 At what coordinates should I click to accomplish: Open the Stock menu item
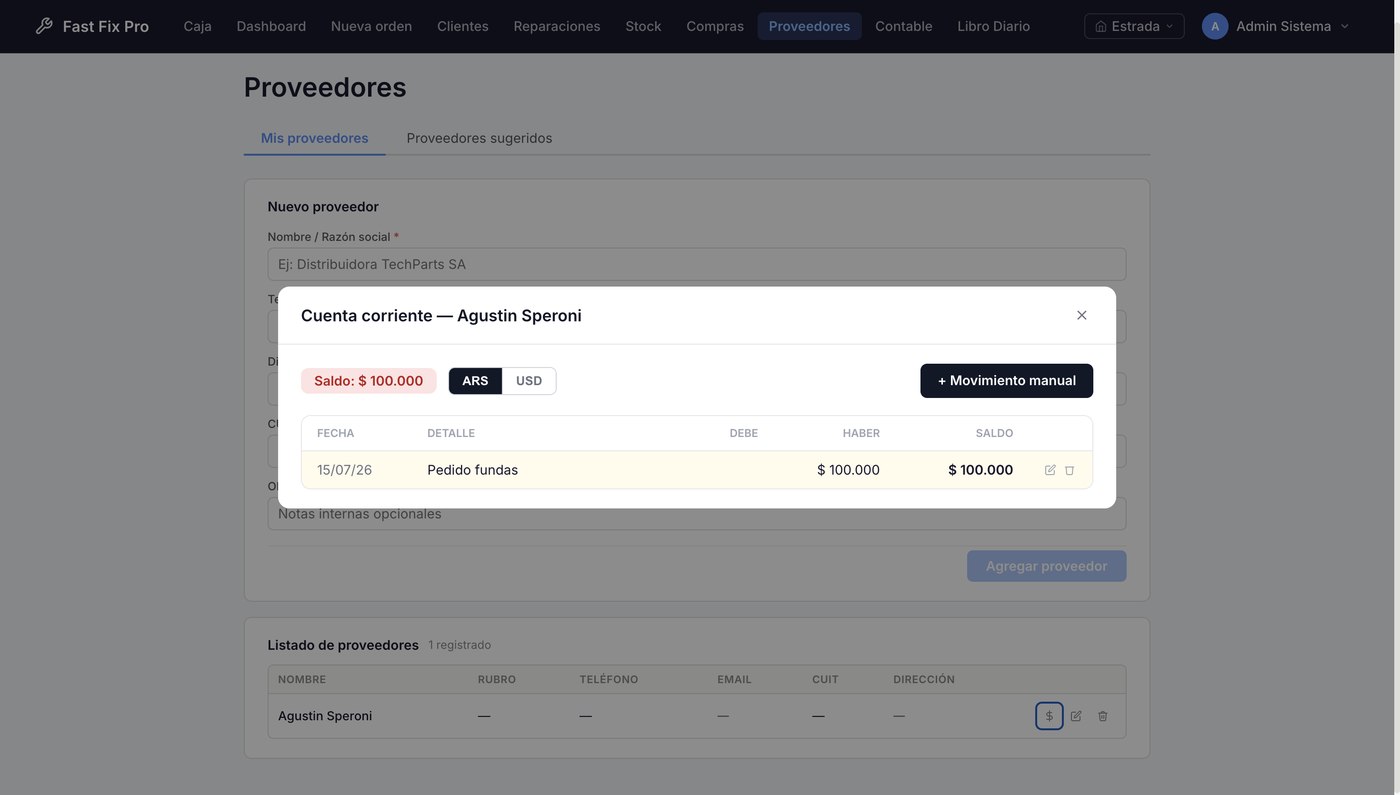643,26
